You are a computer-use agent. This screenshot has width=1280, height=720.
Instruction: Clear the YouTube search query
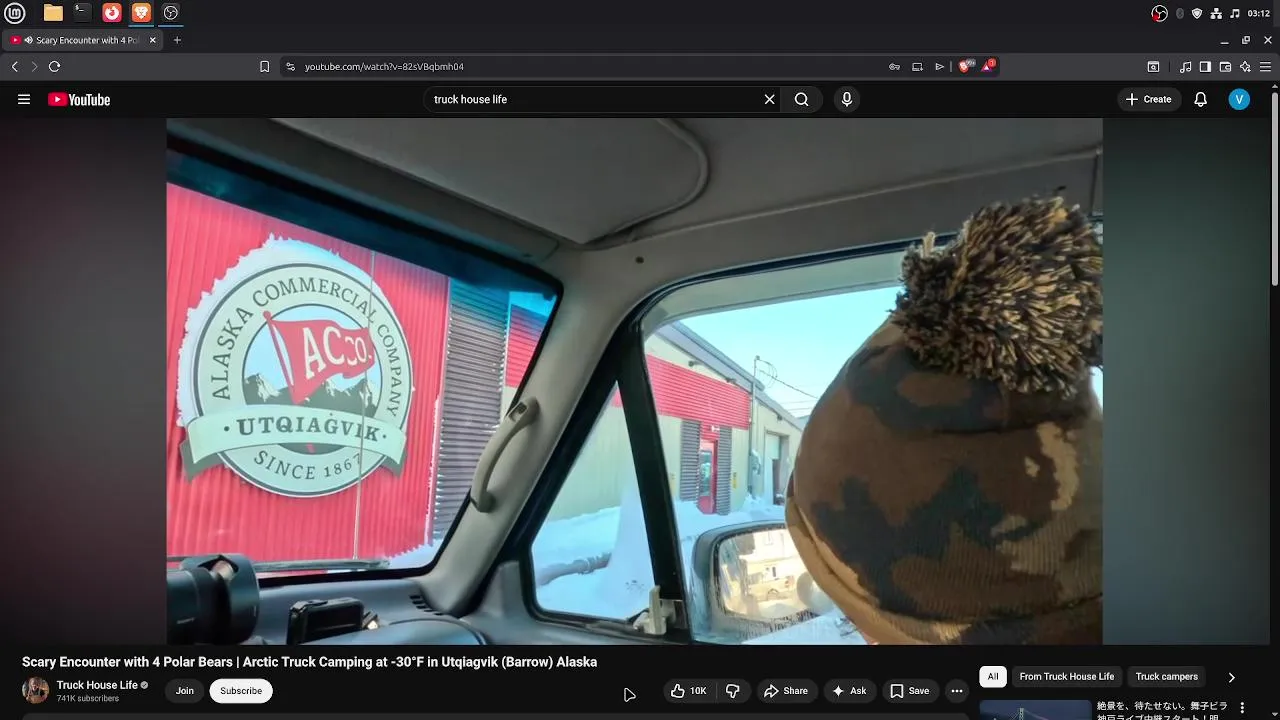[x=769, y=99]
